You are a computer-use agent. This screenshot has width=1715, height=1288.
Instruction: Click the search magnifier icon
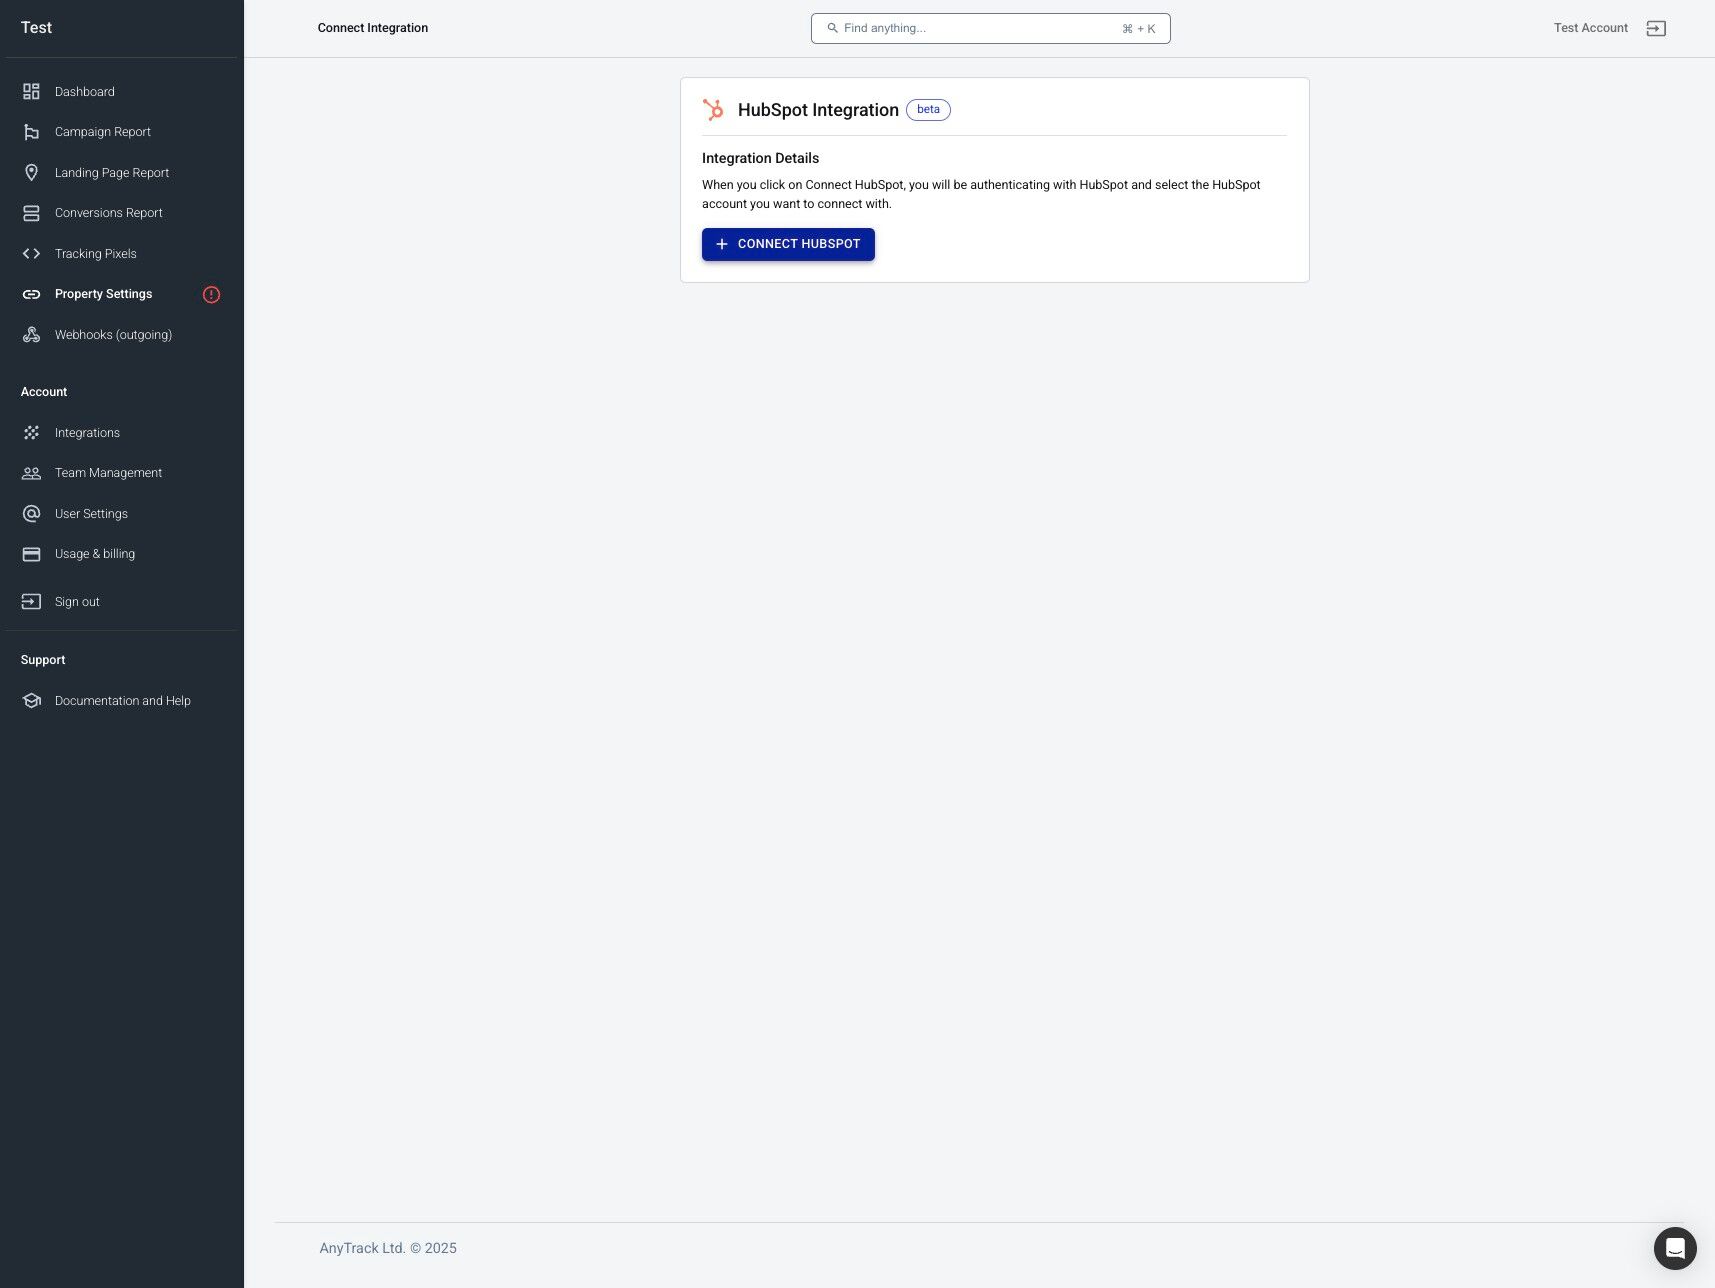(832, 28)
